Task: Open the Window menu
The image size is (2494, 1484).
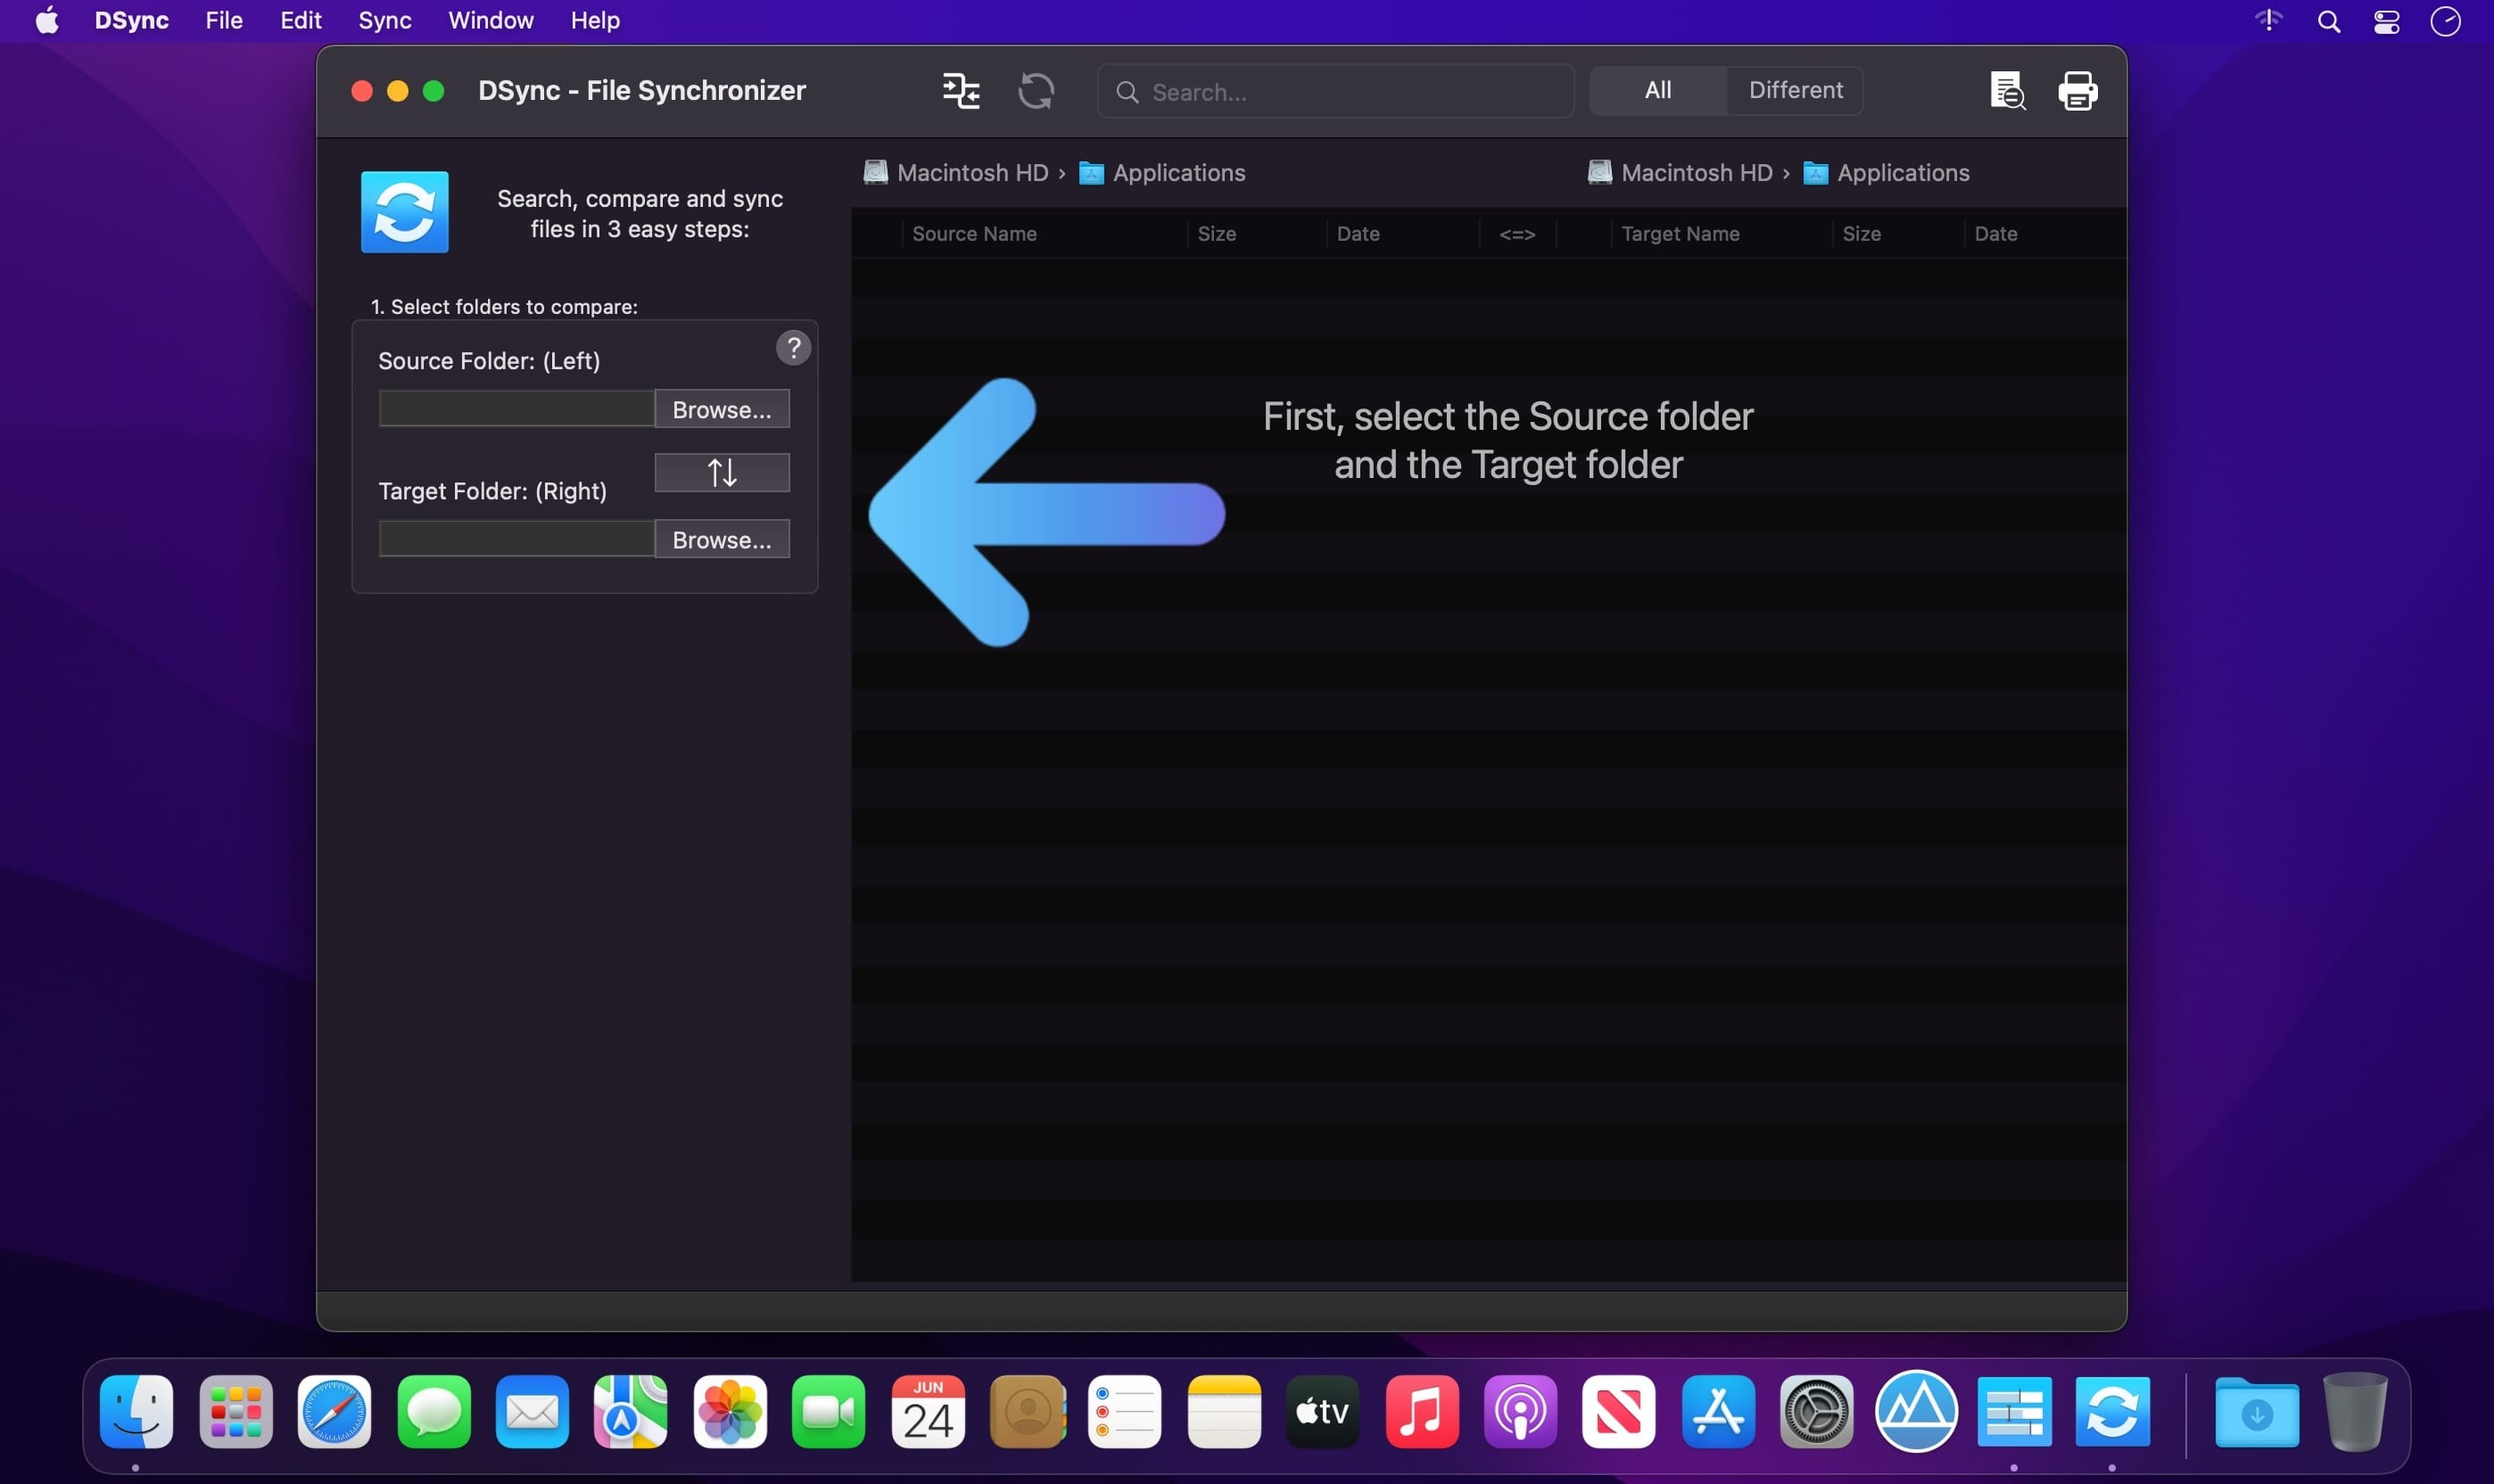Action: coord(489,20)
